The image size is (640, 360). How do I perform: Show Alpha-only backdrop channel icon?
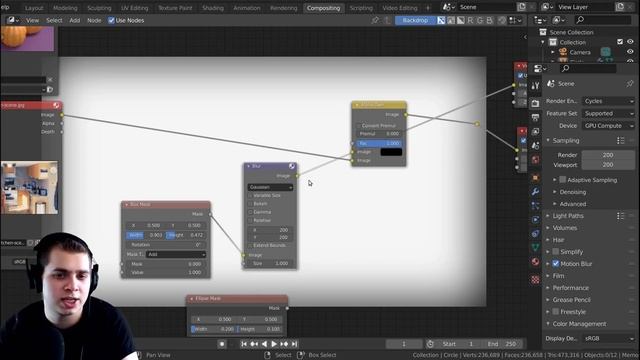461,20
